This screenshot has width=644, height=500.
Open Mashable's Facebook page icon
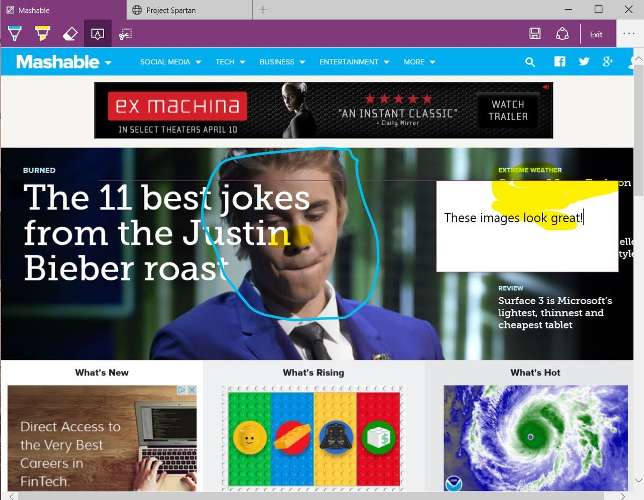[559, 62]
